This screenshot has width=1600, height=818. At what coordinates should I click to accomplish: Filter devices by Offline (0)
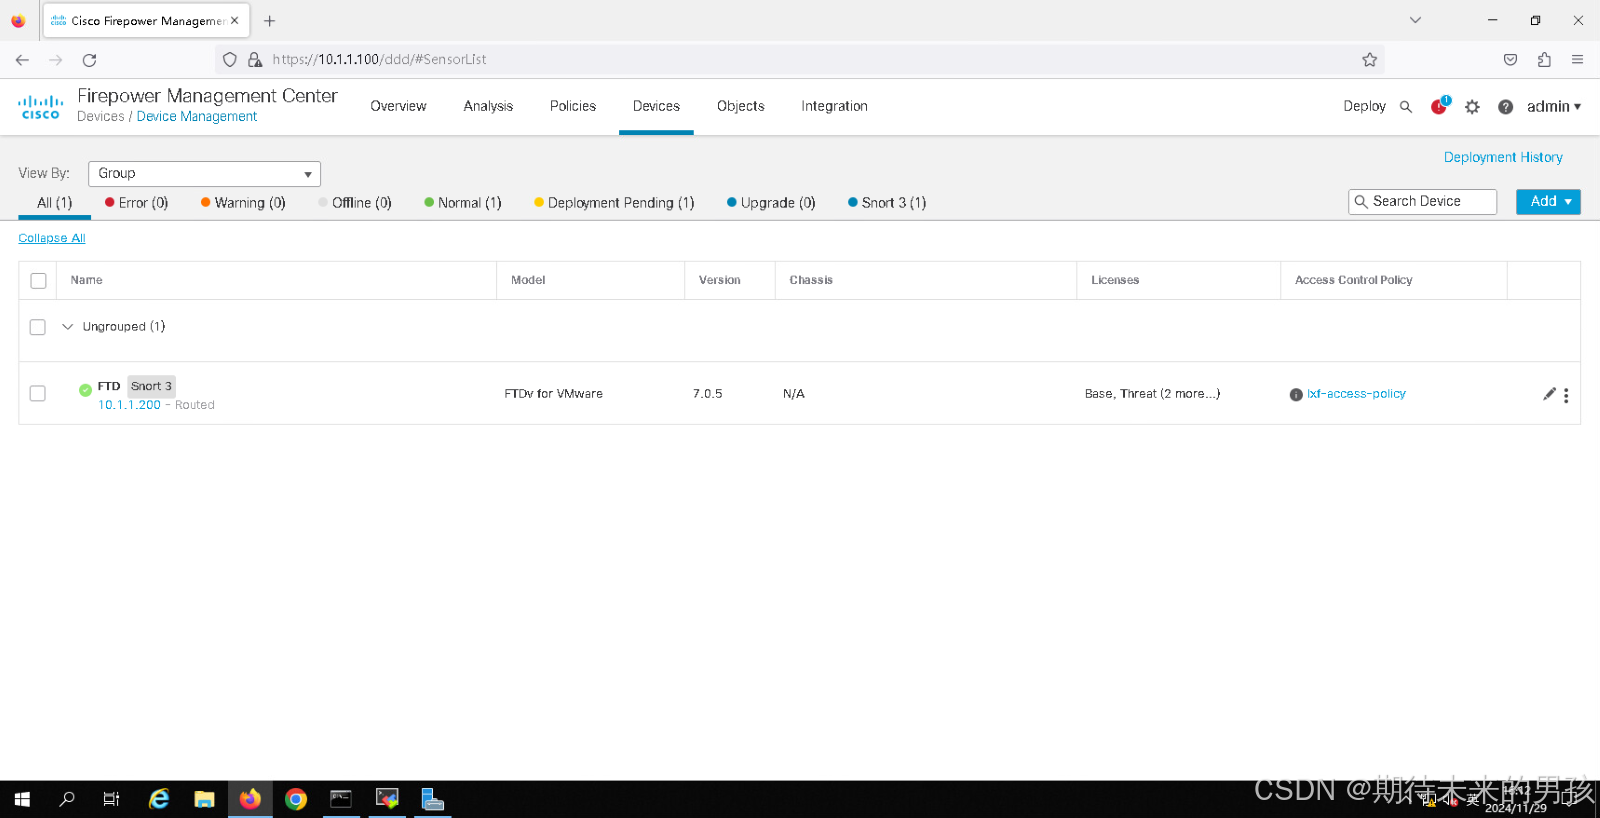(355, 203)
